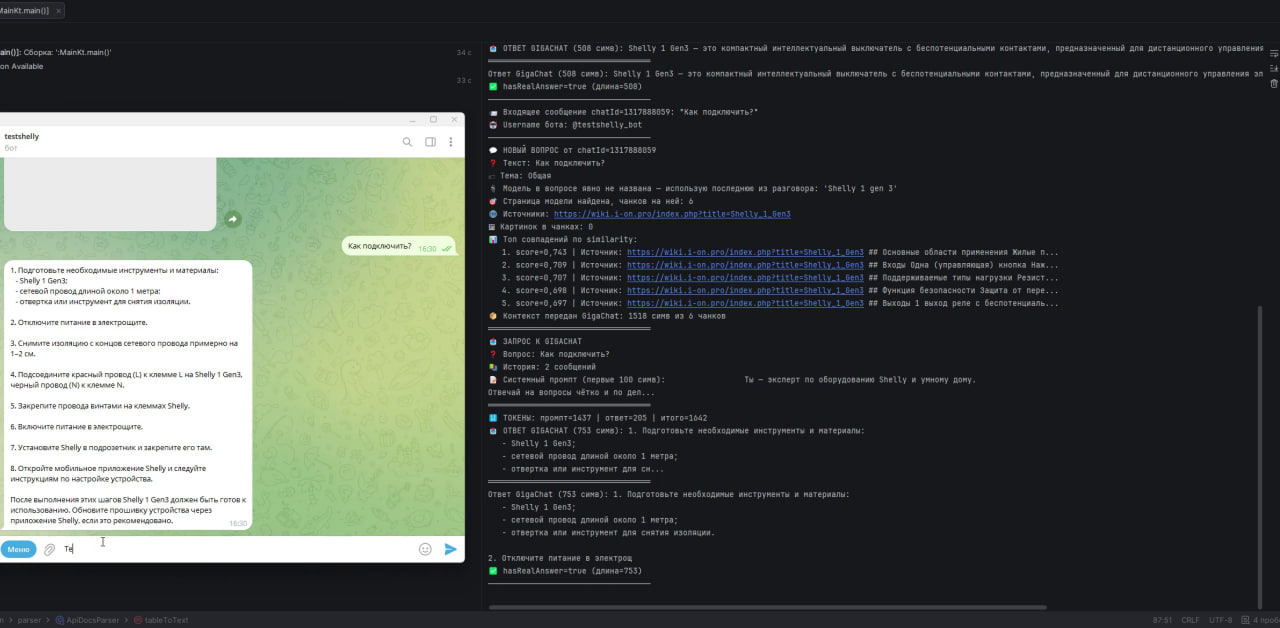
Task: Click the forward arrow beside the bot message
Action: pos(232,218)
